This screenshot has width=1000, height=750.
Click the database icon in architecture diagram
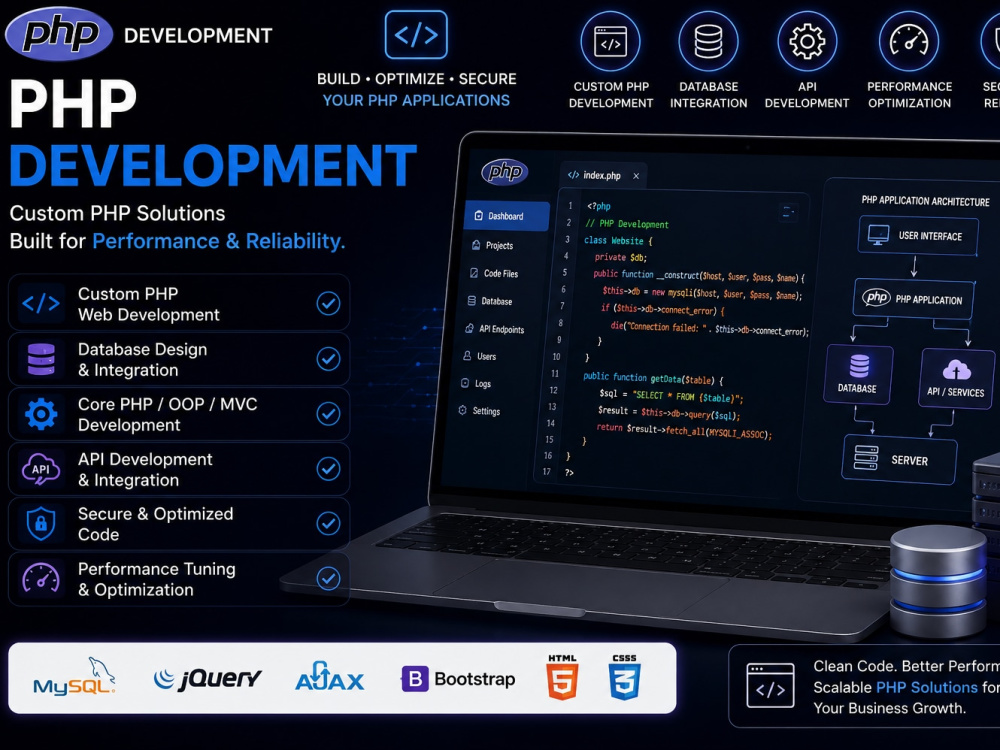click(x=859, y=366)
